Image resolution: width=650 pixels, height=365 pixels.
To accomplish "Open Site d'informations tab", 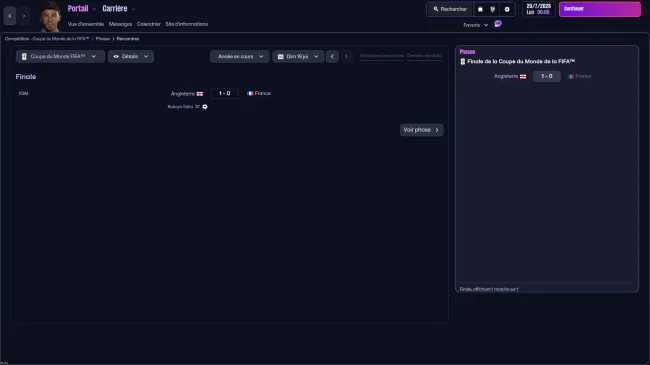I will (x=187, y=24).
